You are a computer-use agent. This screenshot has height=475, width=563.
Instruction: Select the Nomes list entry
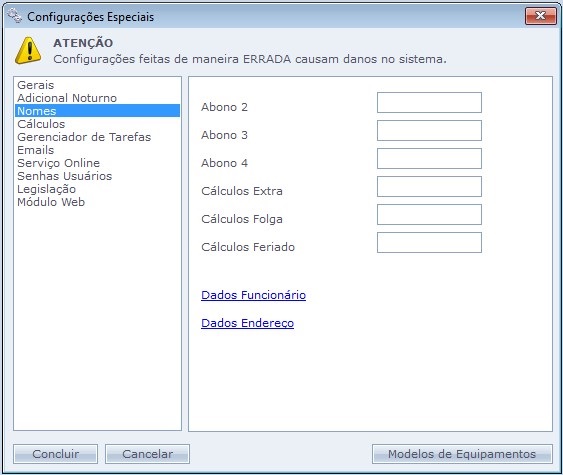coord(97,111)
